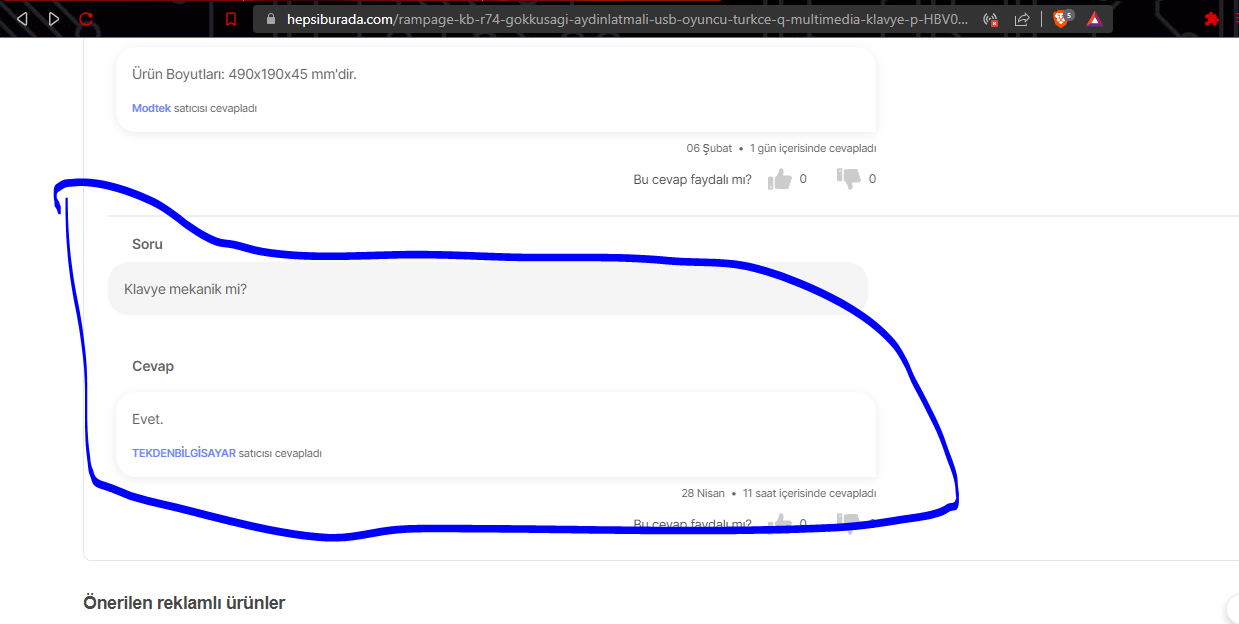Screen dimensions: 1239x624
Task: Click the '06 Şubat' date text
Action: click(x=709, y=148)
